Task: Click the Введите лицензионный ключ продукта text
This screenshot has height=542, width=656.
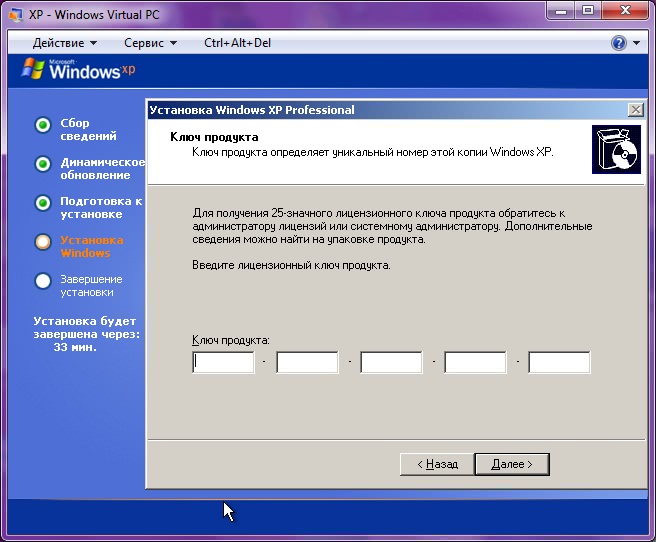Action: point(291,265)
